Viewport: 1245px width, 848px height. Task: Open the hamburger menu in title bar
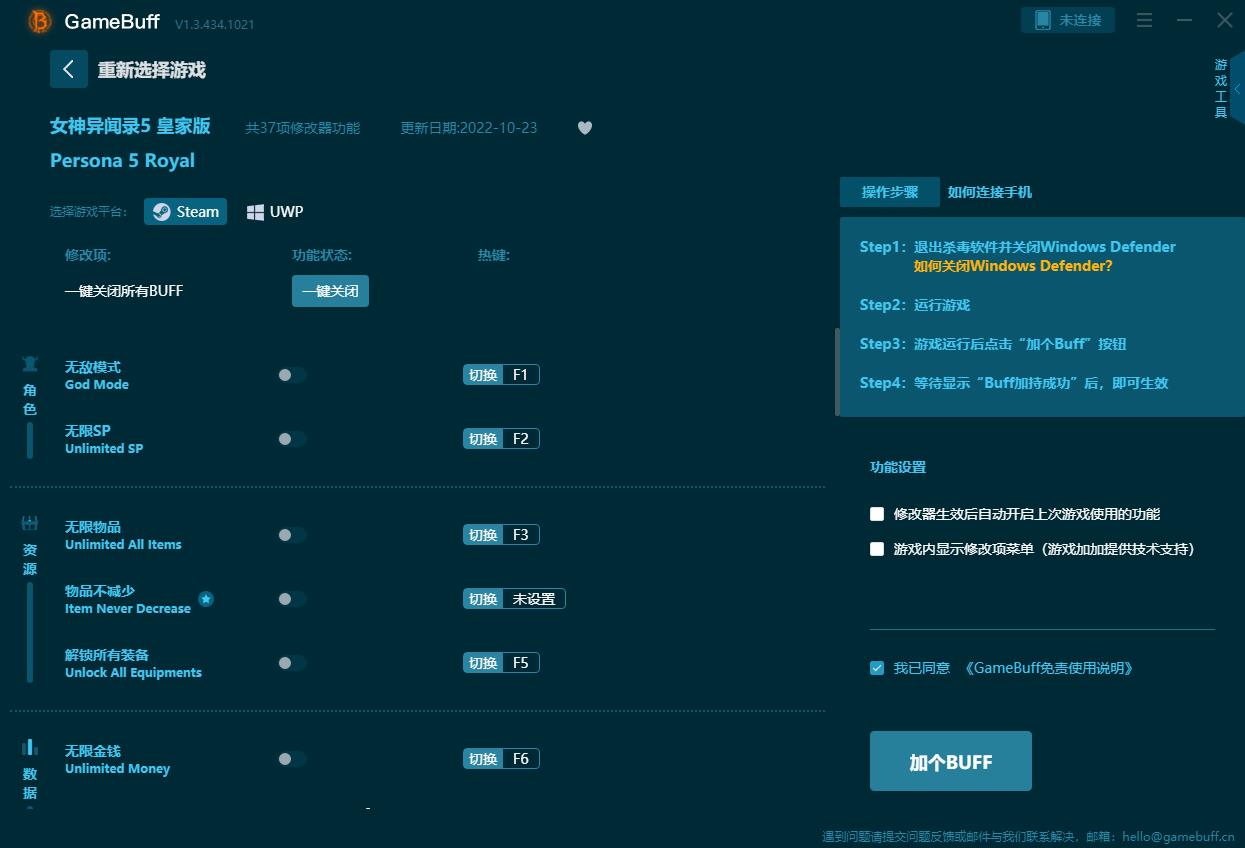(1145, 20)
